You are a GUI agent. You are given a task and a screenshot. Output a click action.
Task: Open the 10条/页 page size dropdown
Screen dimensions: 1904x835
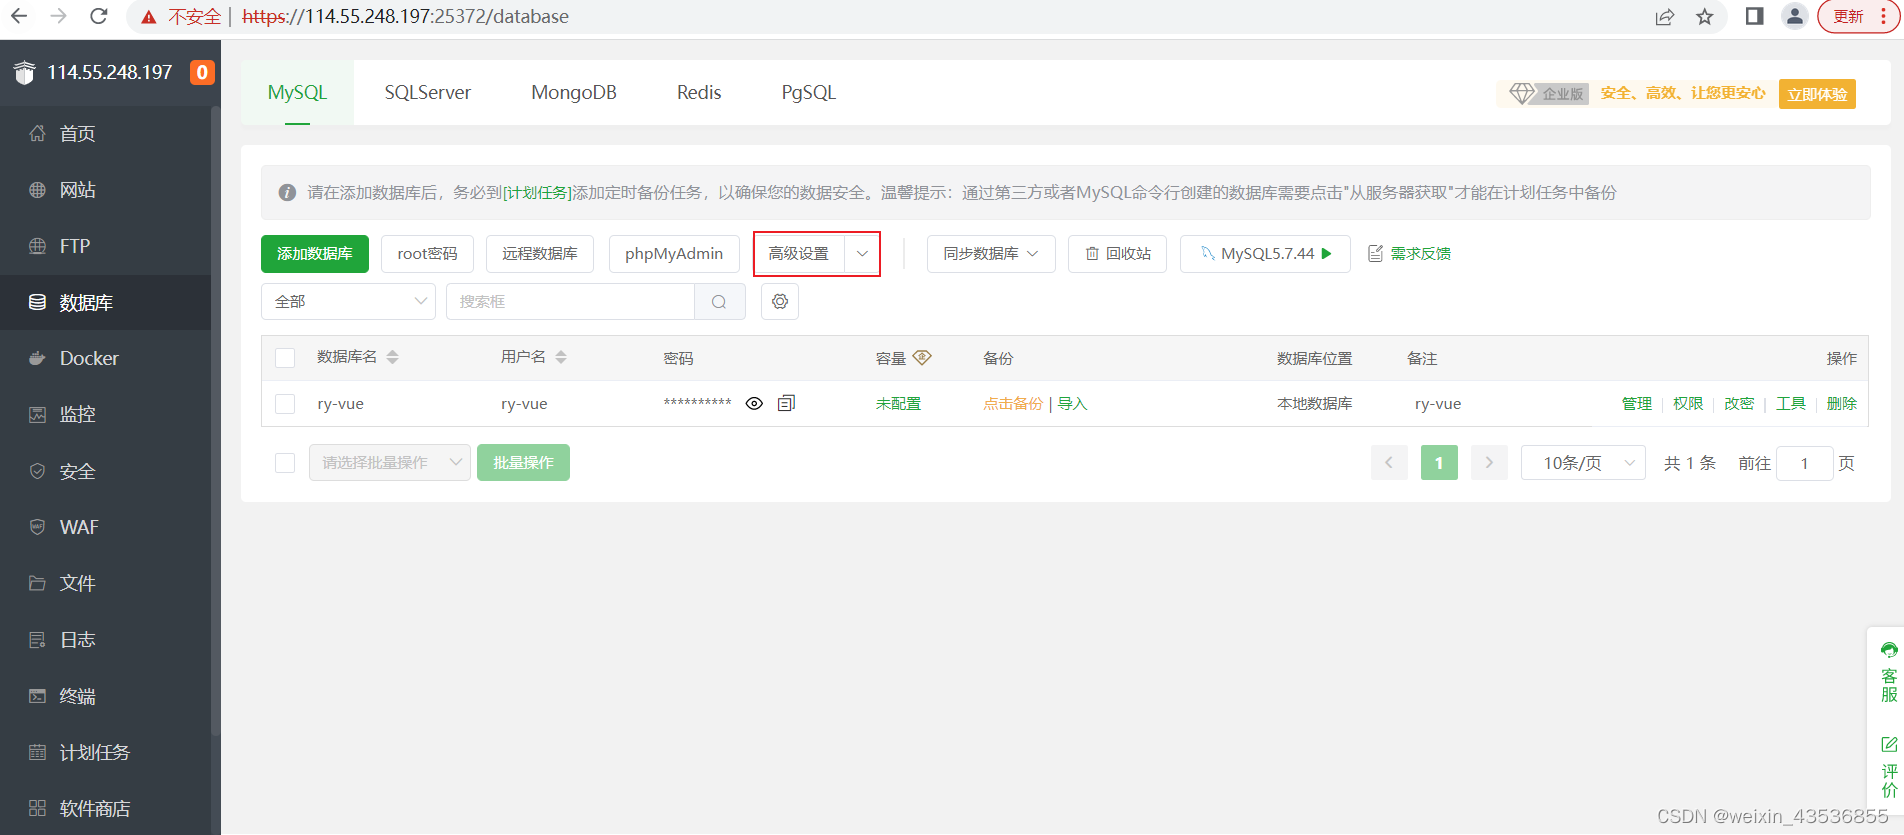point(1583,463)
